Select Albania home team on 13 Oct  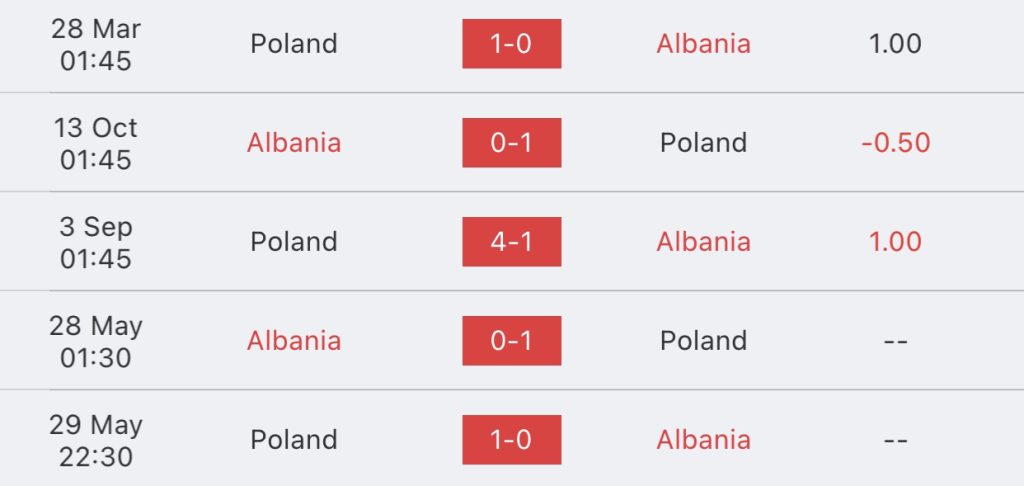(294, 142)
